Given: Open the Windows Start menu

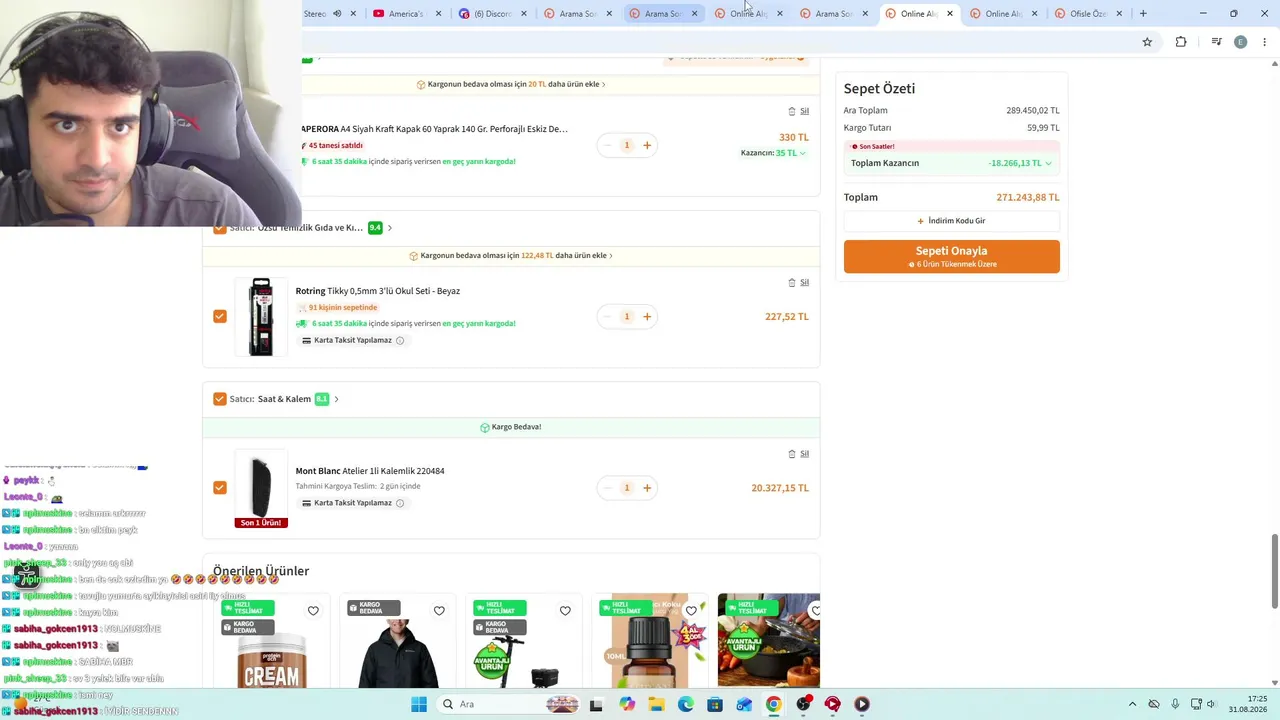Looking at the screenshot, I should (419, 704).
